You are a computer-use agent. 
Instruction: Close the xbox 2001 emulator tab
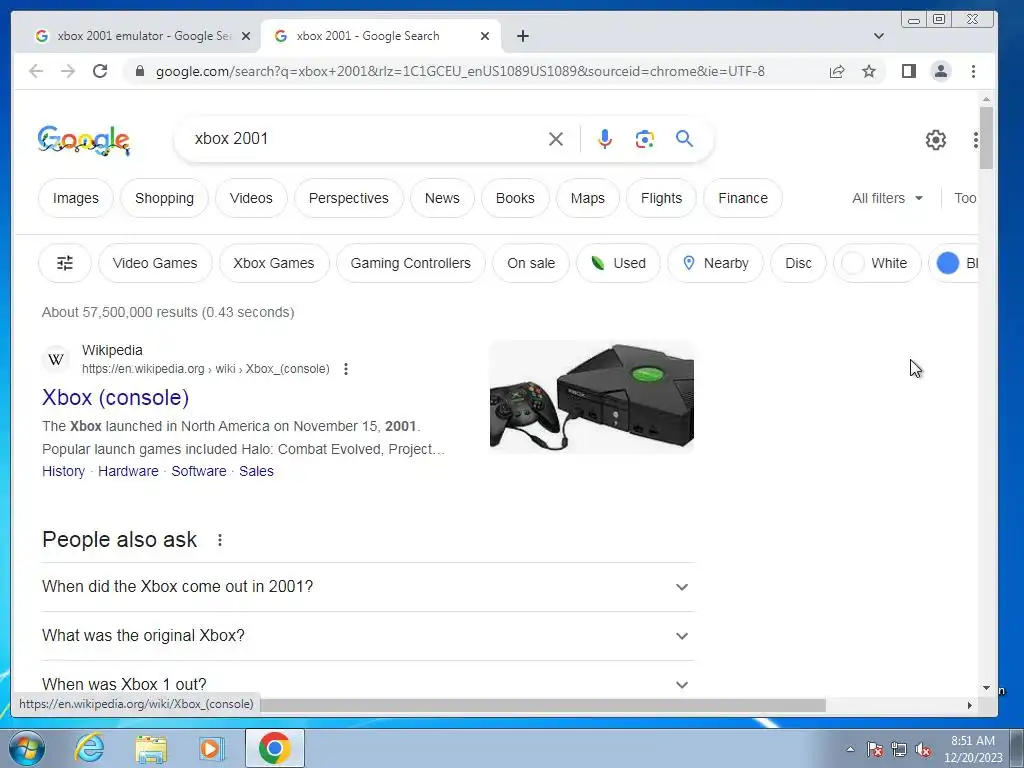246,36
